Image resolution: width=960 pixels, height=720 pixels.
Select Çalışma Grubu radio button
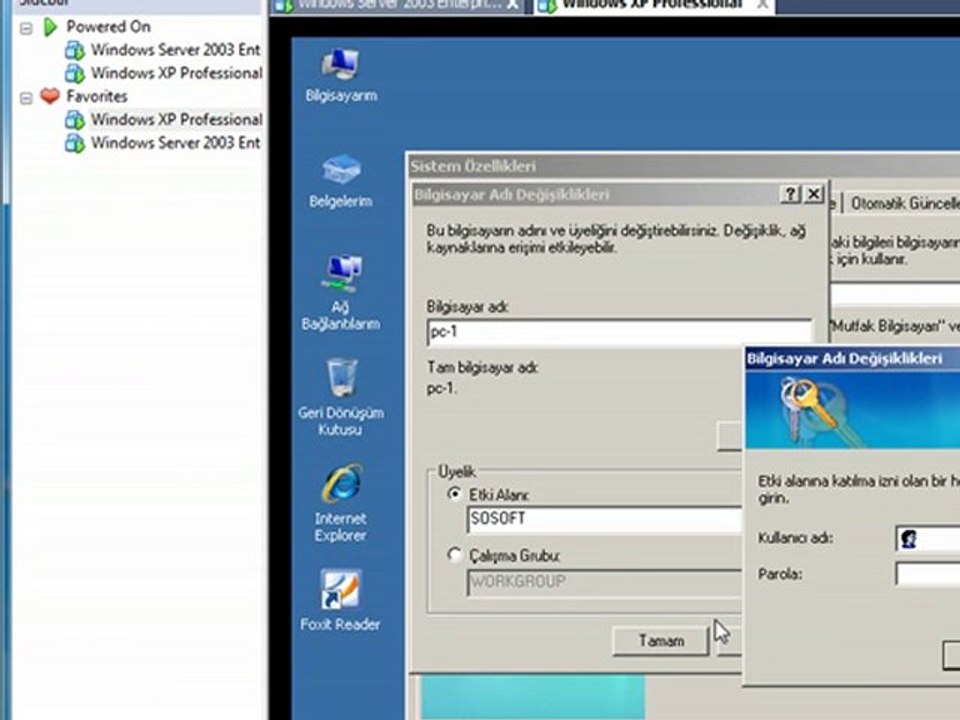tap(454, 555)
